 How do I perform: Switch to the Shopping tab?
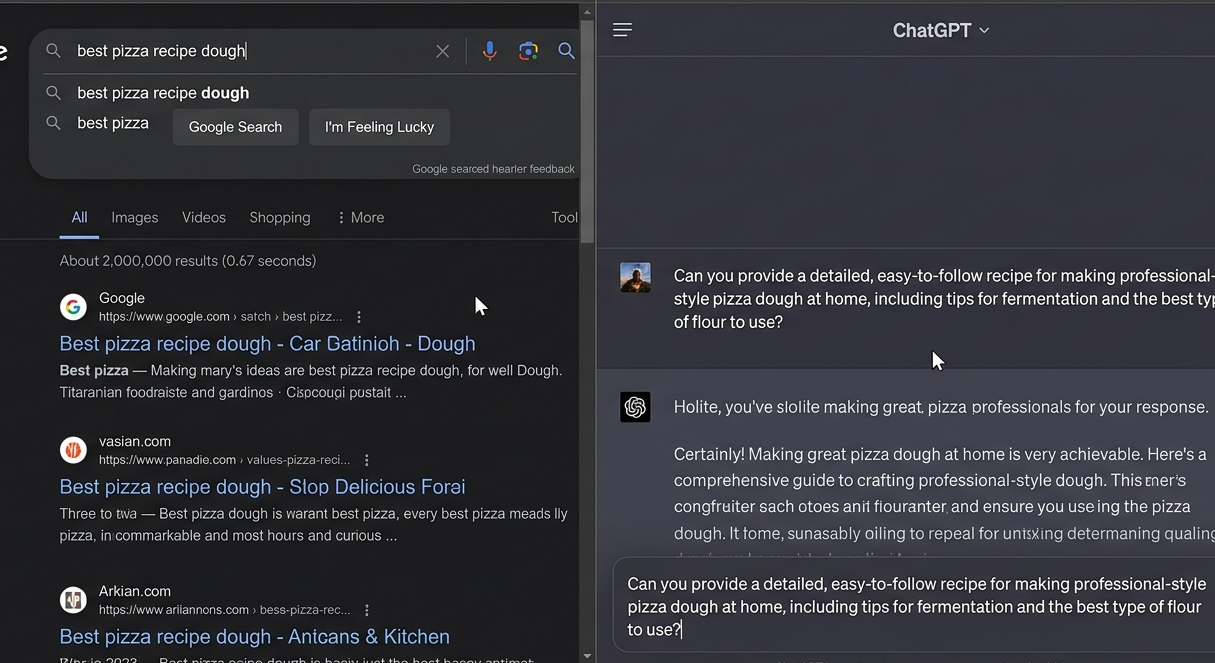(x=280, y=217)
